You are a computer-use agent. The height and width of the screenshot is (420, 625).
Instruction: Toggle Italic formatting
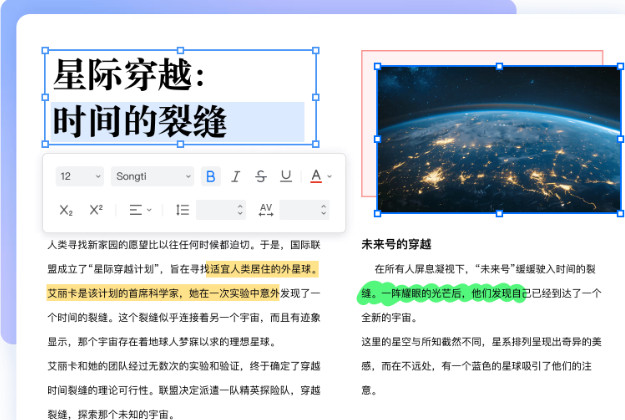[x=236, y=176]
